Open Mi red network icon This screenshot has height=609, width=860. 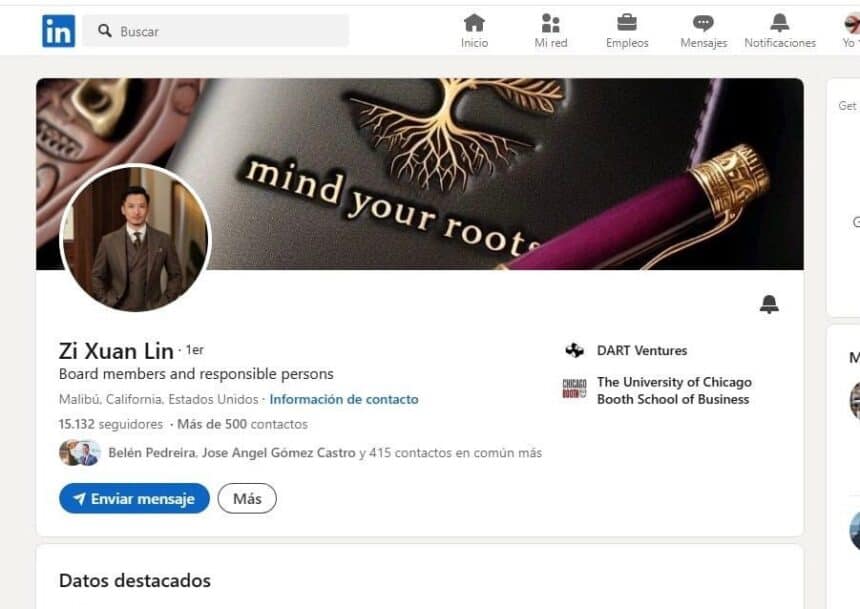(x=551, y=23)
